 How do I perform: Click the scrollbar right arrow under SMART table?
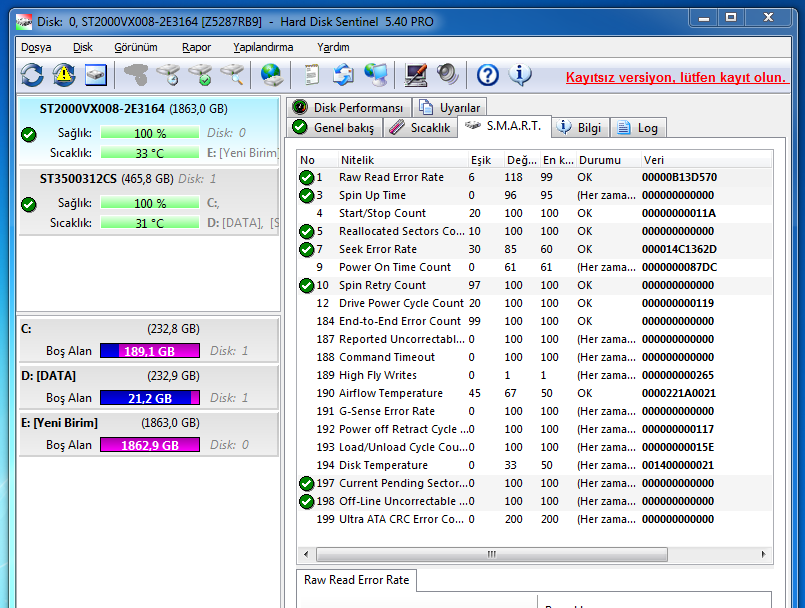click(x=763, y=555)
